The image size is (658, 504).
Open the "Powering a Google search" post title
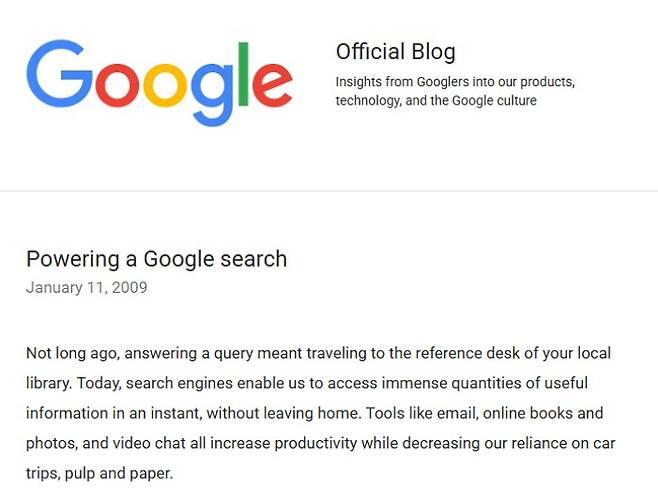click(156, 259)
